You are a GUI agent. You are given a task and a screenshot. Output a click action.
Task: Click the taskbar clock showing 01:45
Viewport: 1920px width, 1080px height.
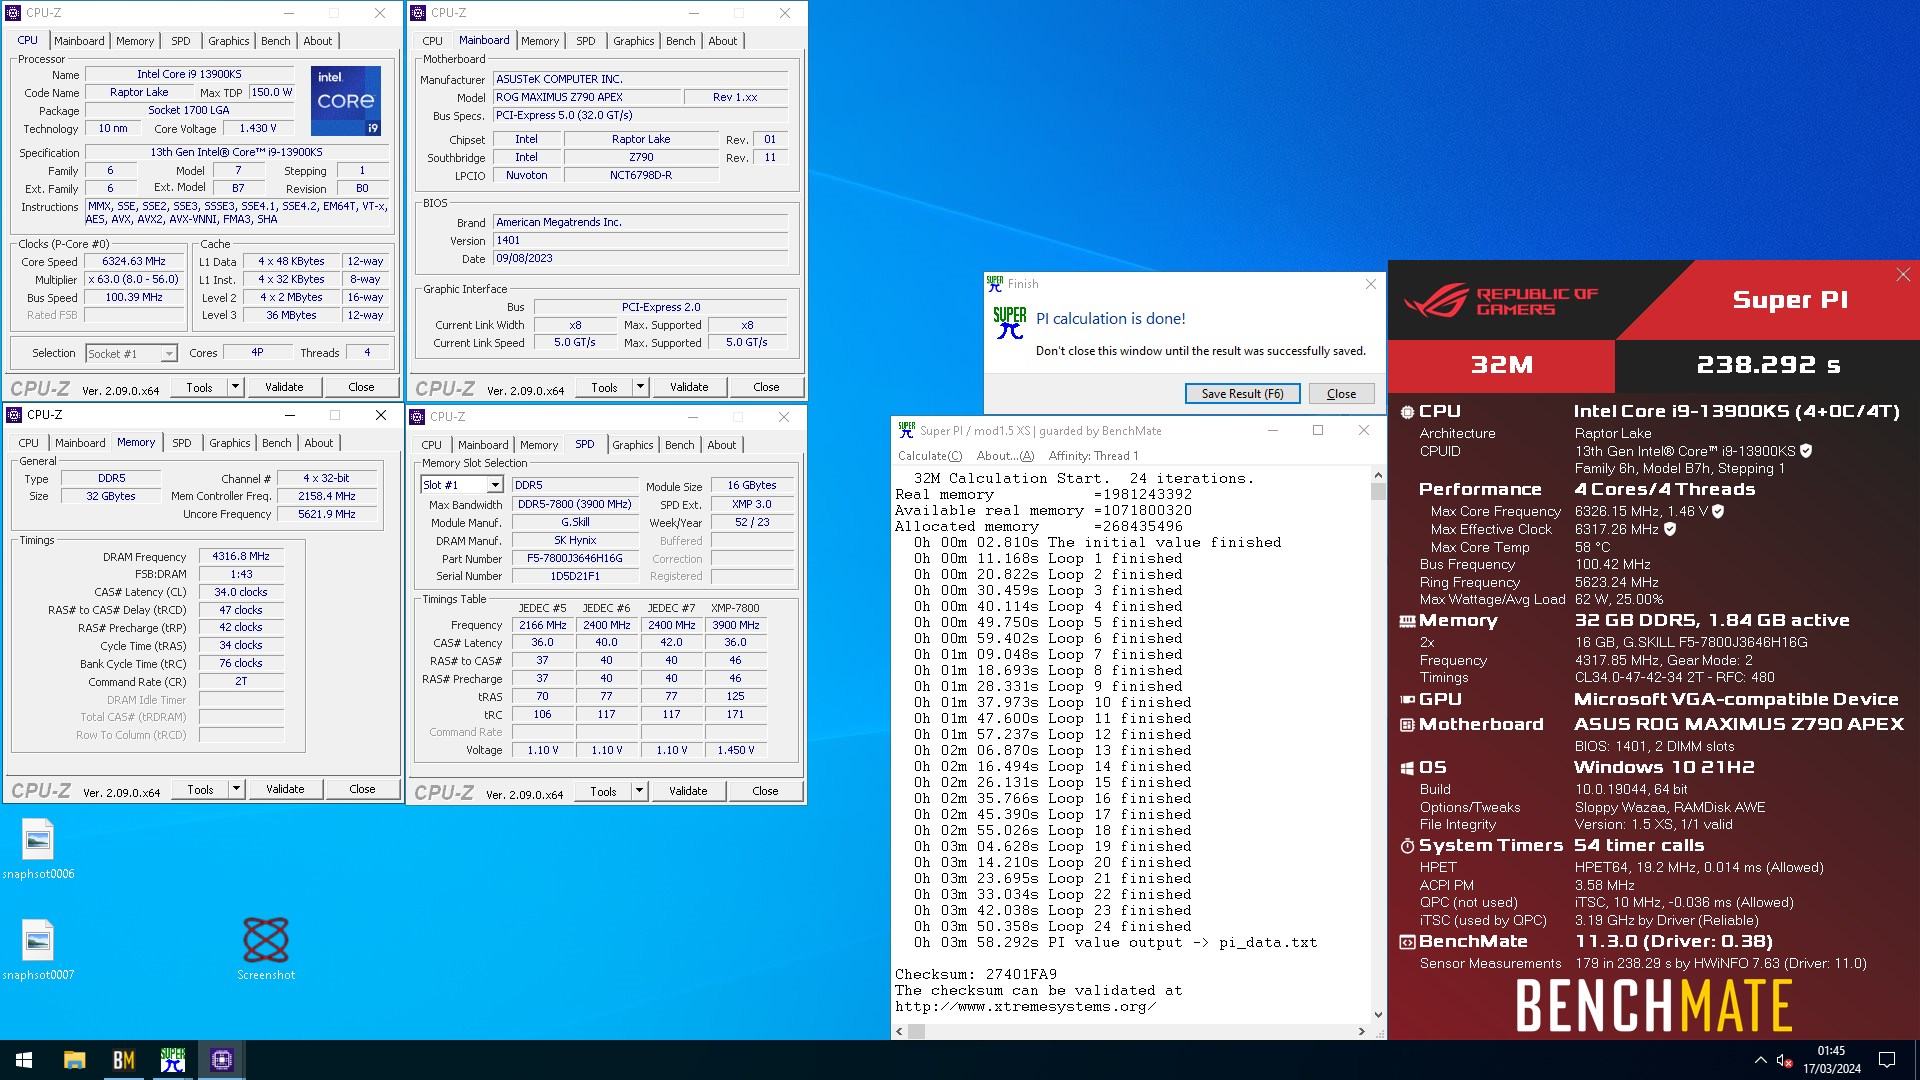[1831, 1060]
